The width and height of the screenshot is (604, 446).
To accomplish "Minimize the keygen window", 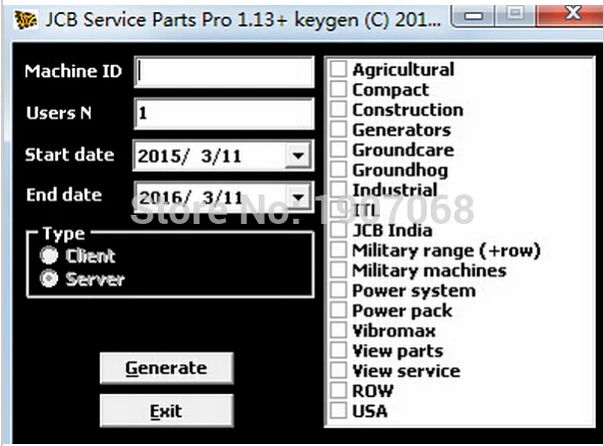I will pyautogui.click(x=474, y=16).
